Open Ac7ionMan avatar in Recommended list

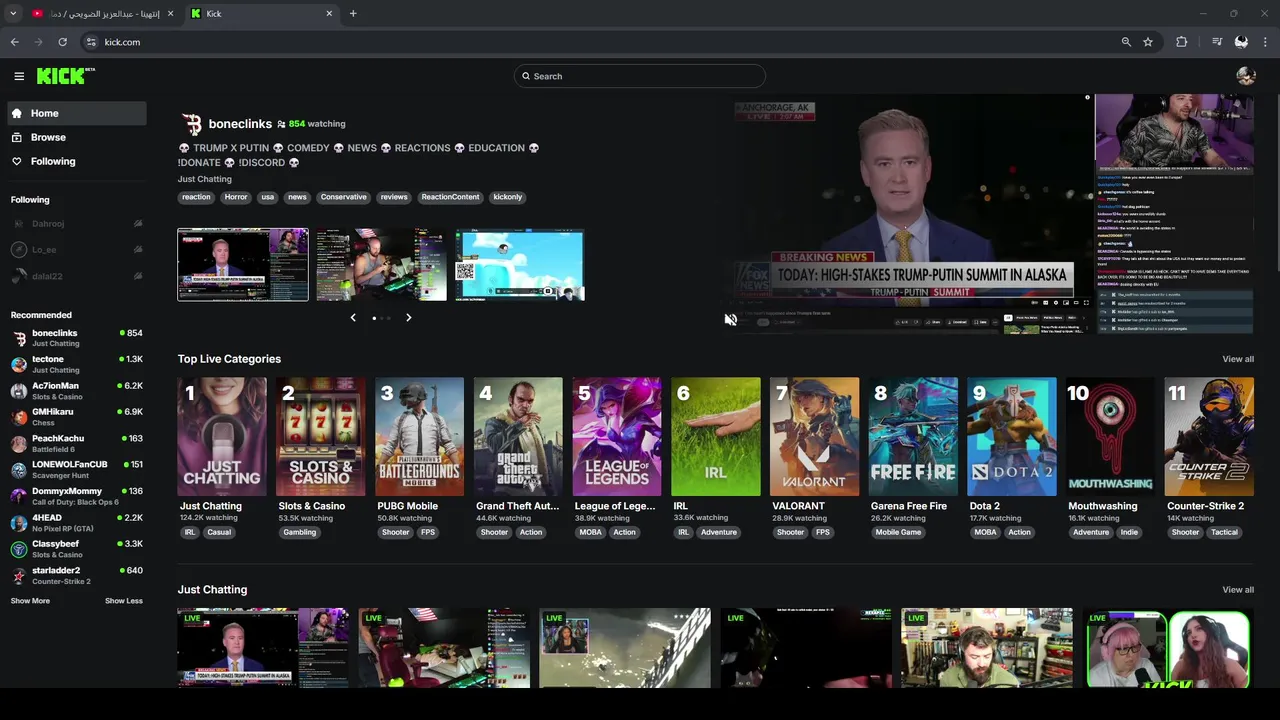coord(19,391)
